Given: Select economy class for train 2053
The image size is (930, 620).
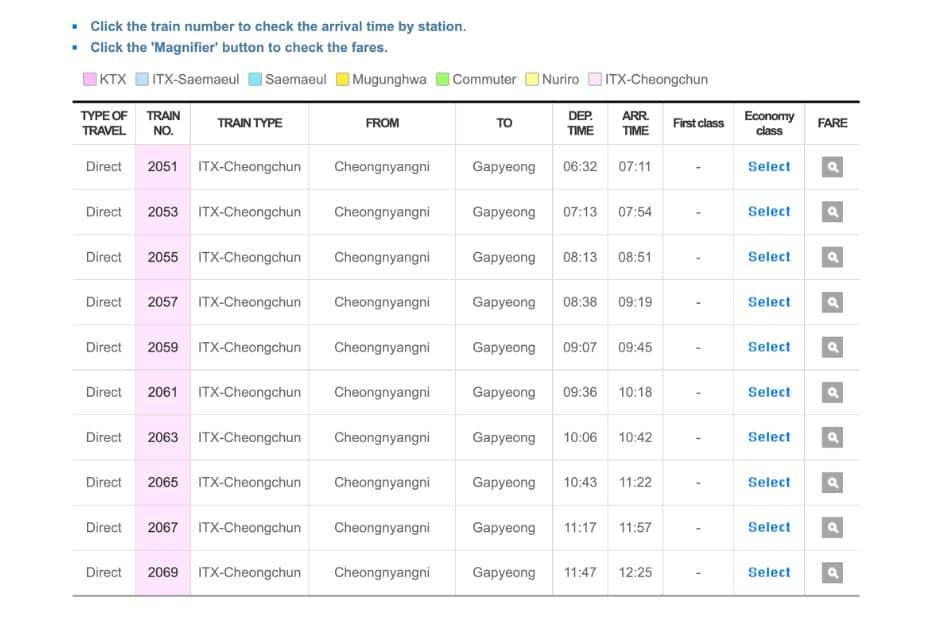Looking at the screenshot, I should coord(769,212).
